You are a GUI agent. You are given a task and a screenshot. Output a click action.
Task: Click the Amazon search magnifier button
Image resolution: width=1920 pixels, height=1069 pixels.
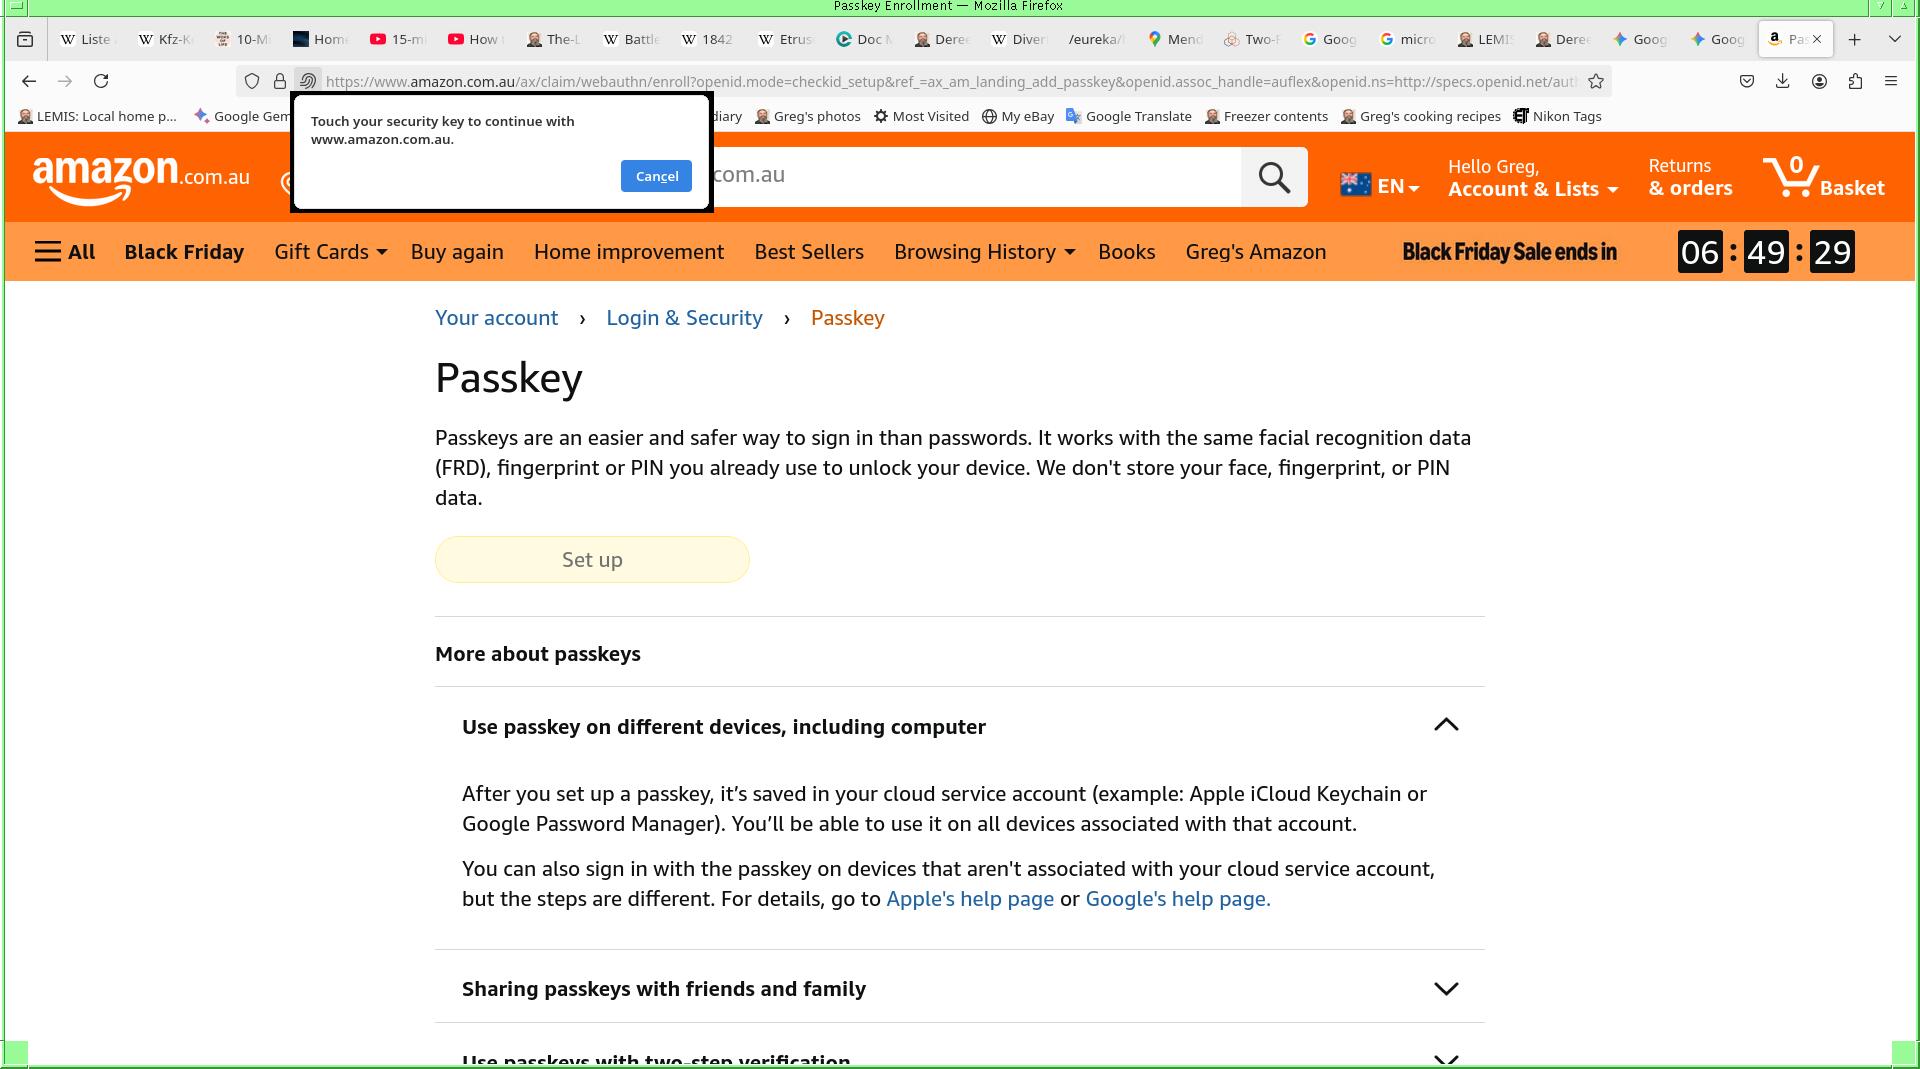(1273, 177)
